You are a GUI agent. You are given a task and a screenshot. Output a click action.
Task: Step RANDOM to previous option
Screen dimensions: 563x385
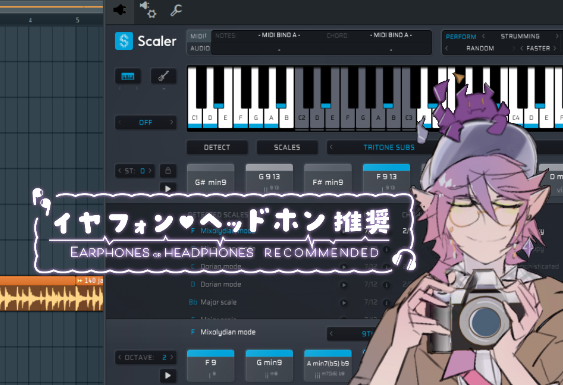(447, 48)
